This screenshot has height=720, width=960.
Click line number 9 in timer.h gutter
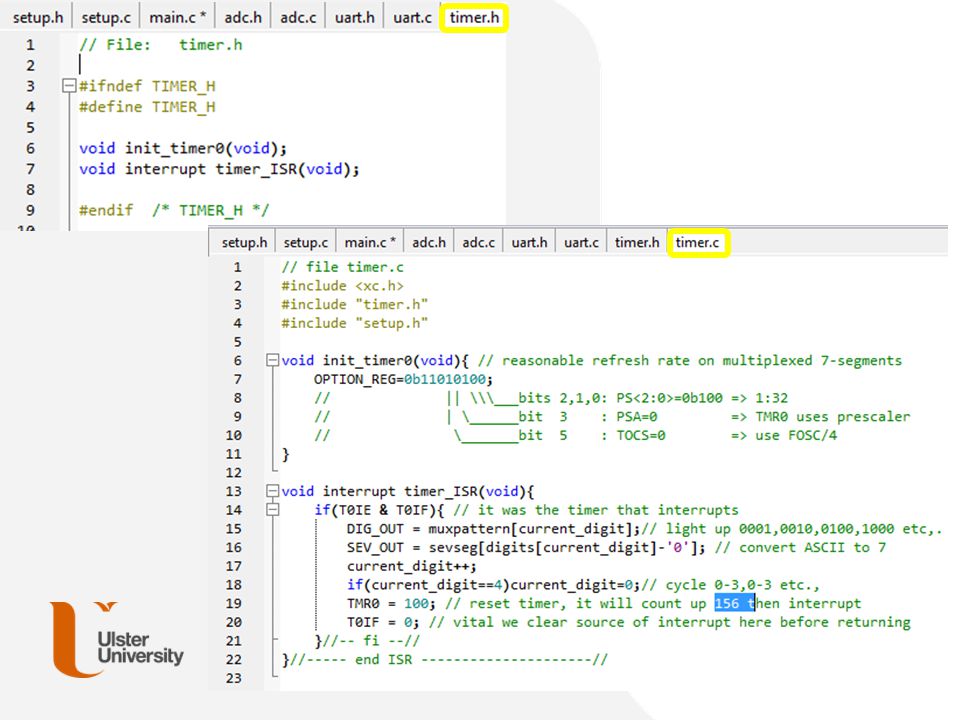coord(30,210)
